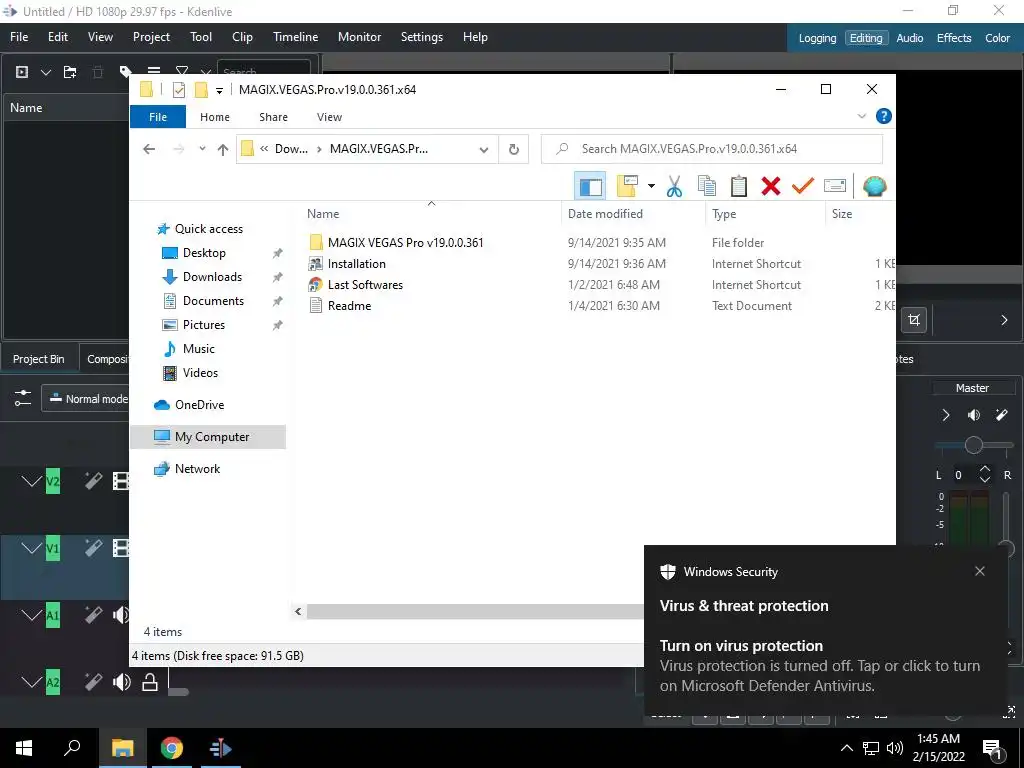Screen dimensions: 1024x768
Task: Collapse the A2 track
Action: coord(31,682)
